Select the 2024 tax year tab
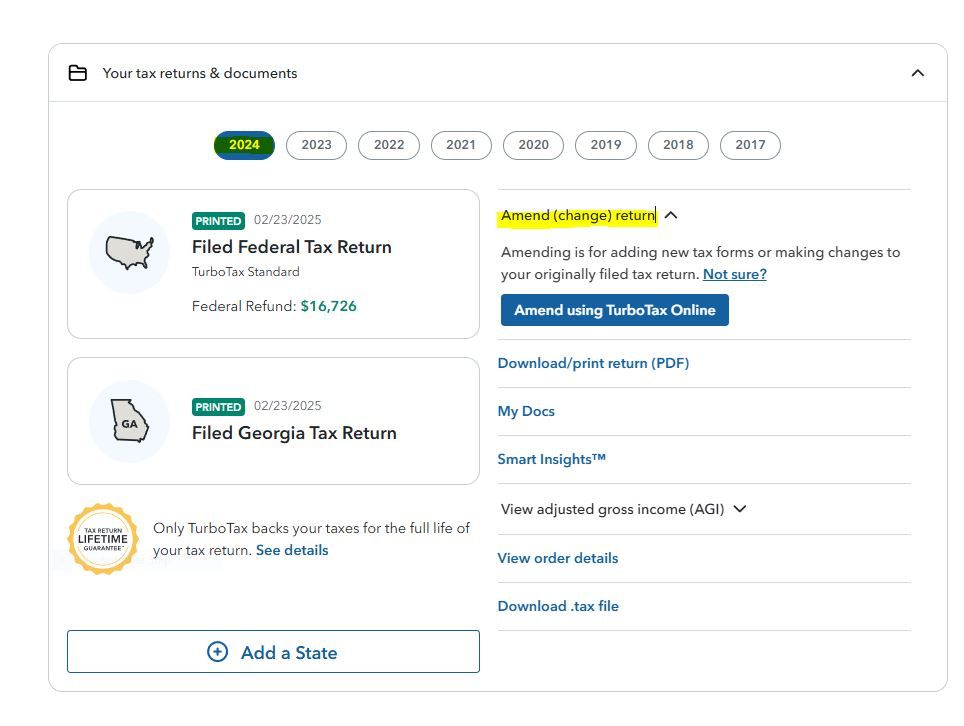Screen dimensions: 964x726 [x=244, y=145]
